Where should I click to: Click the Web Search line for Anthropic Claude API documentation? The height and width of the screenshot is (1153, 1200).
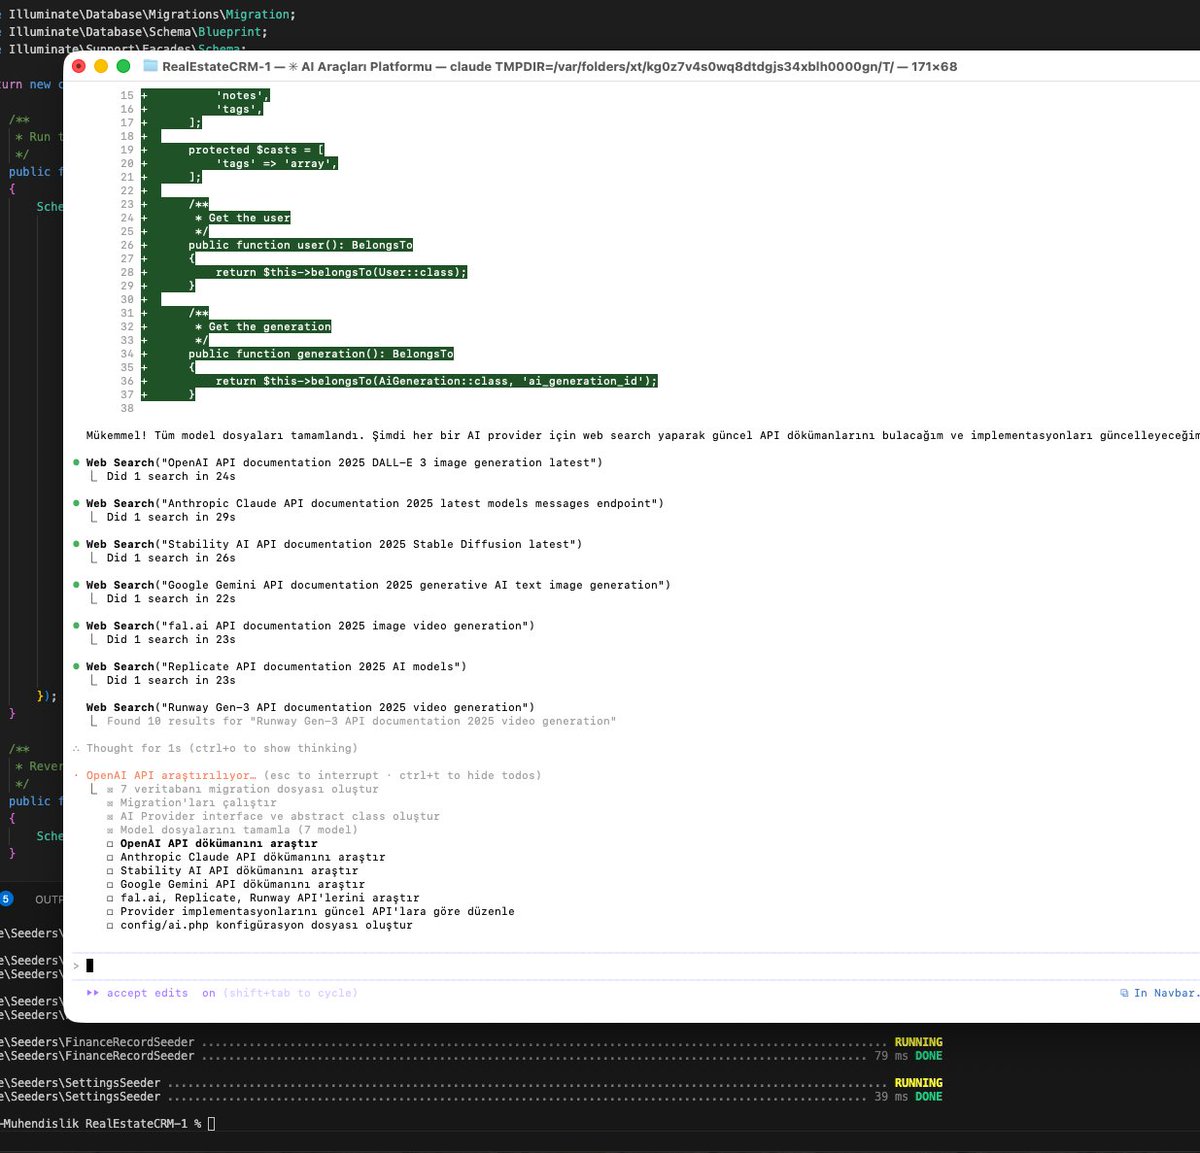[x=375, y=503]
